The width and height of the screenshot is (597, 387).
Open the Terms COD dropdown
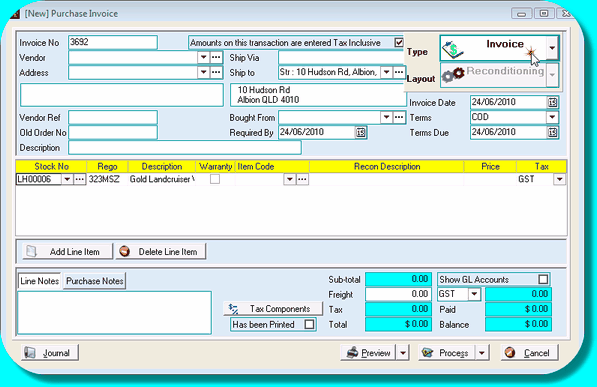pyautogui.click(x=552, y=117)
